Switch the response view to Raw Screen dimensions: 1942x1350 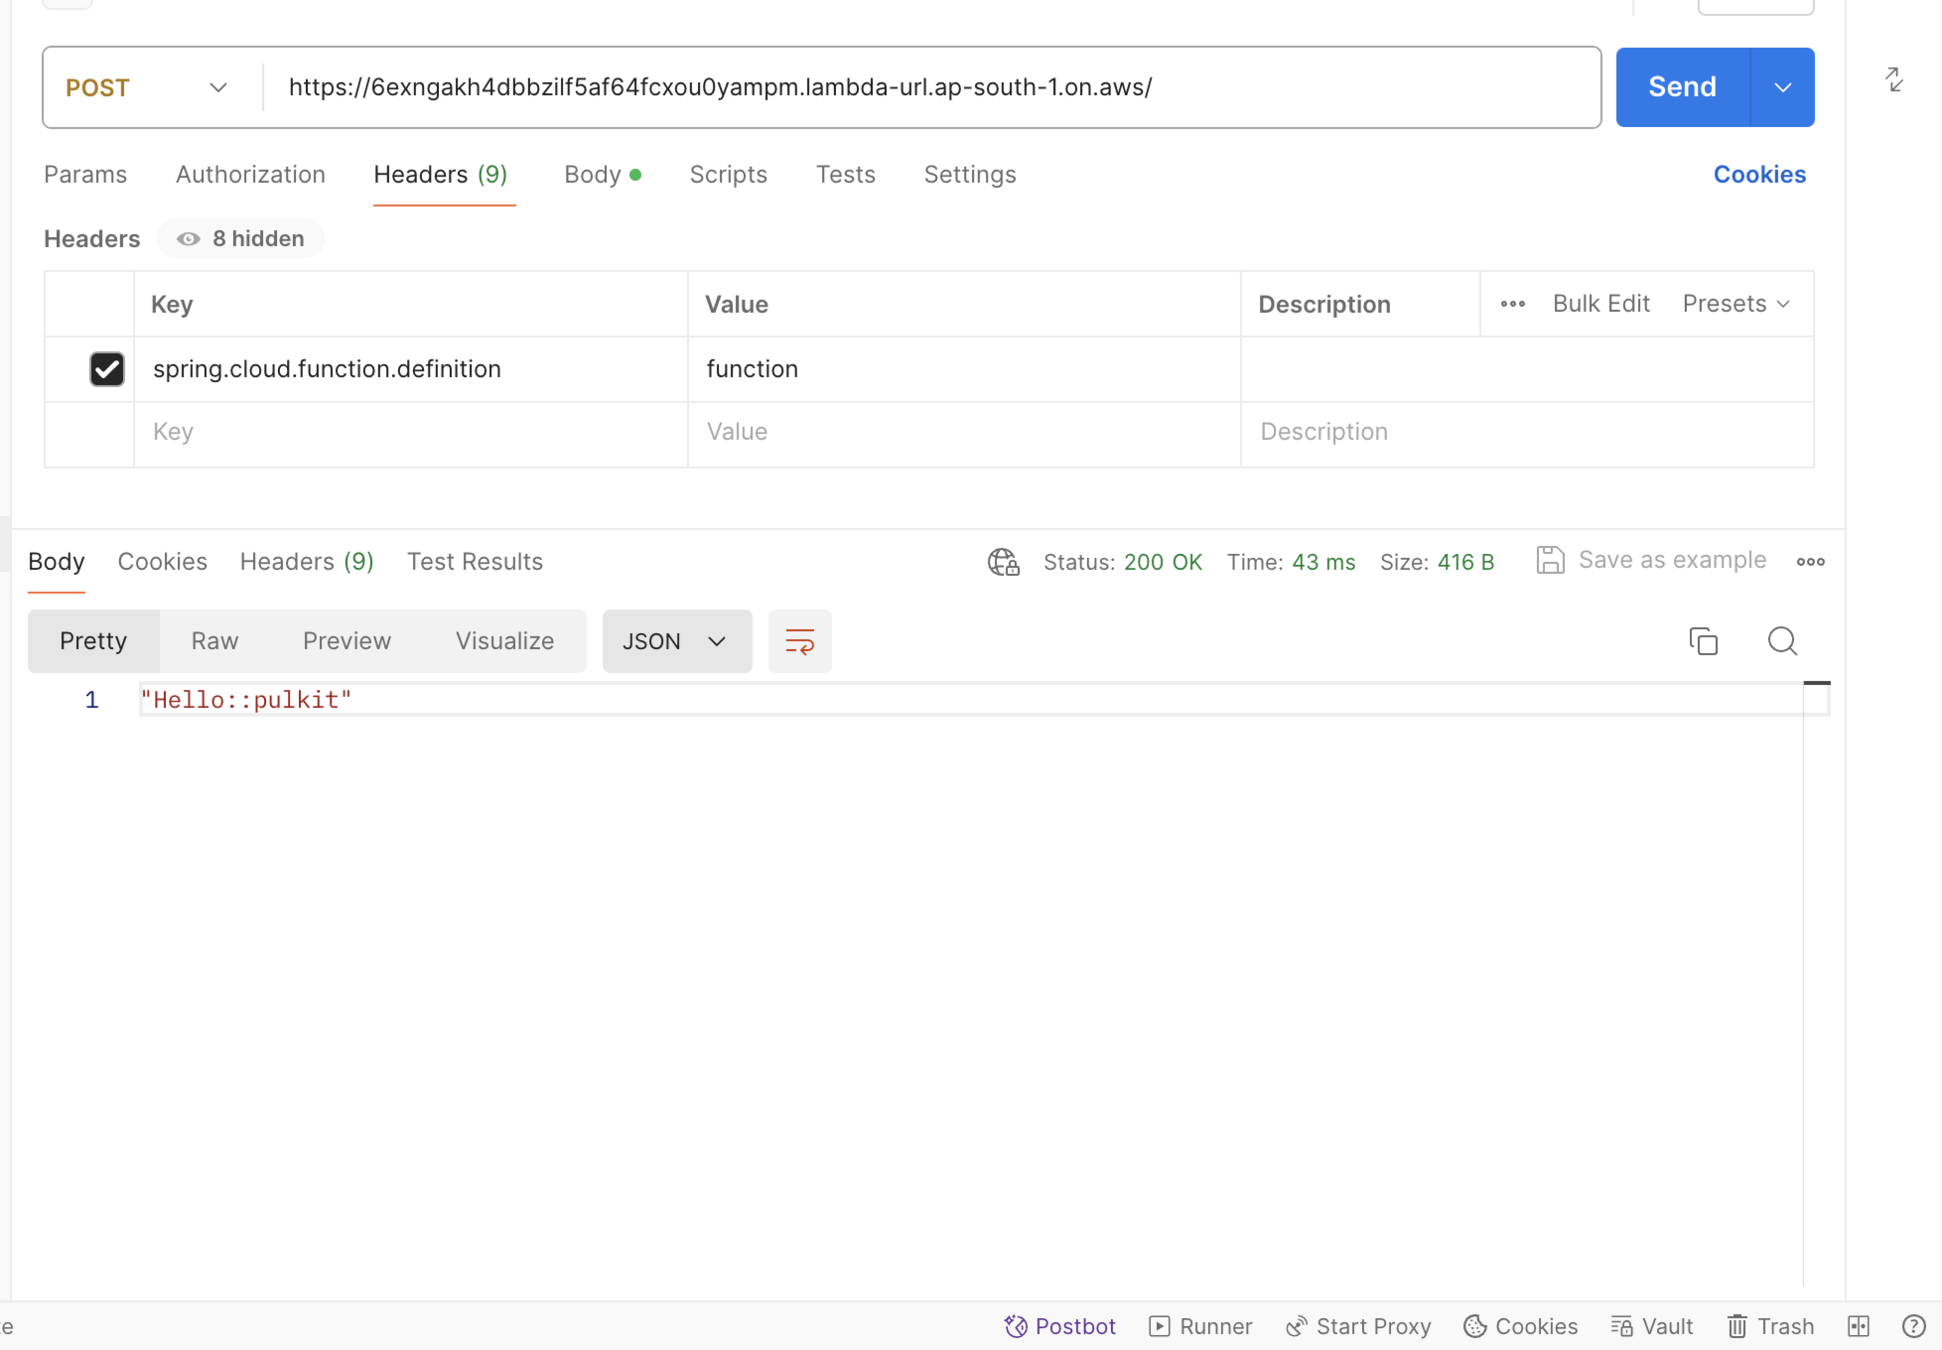[214, 641]
